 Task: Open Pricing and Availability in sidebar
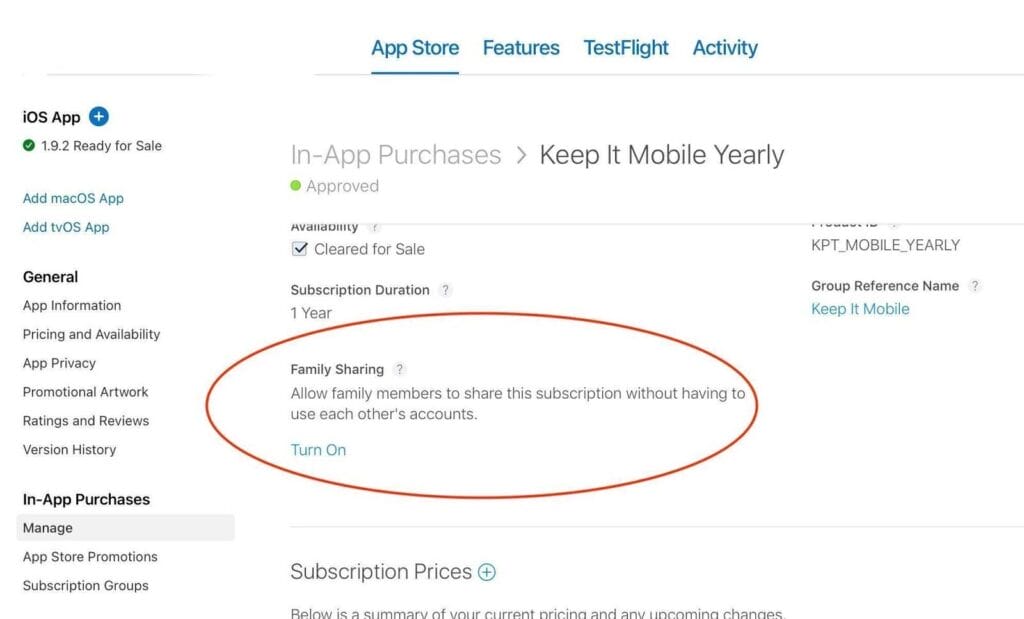tap(91, 334)
